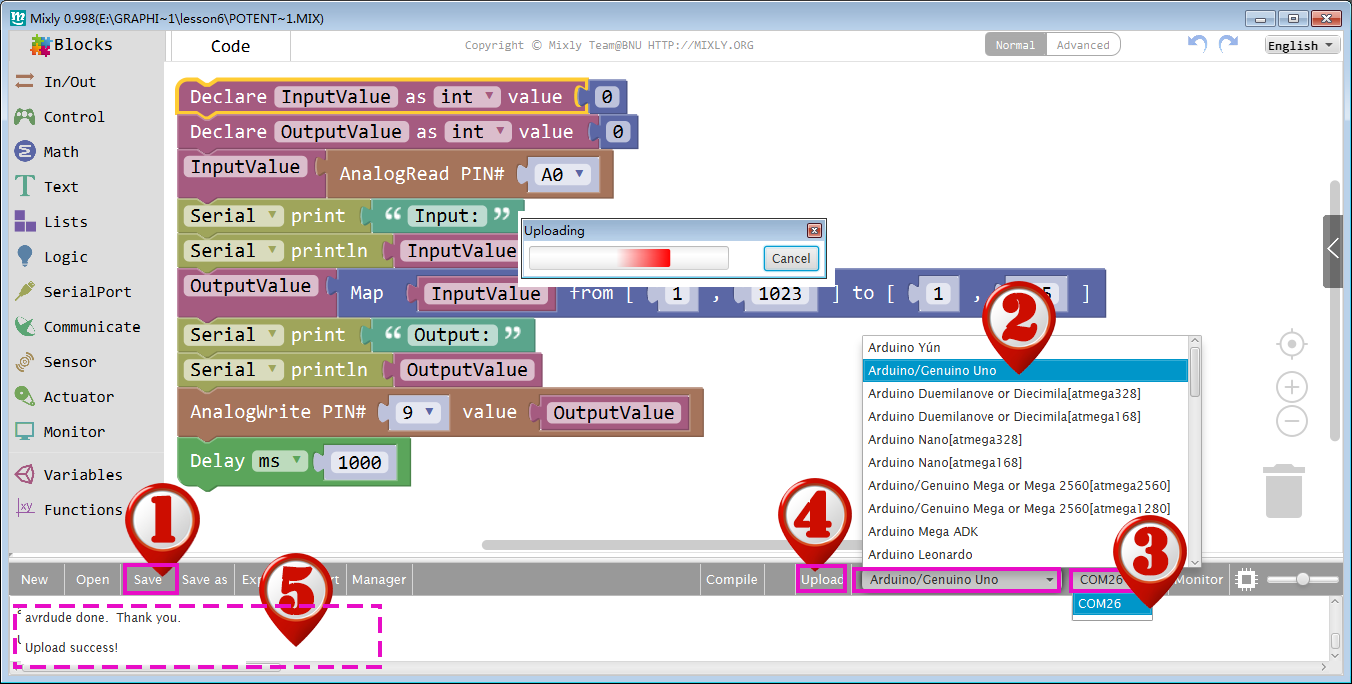The image size is (1352, 684).
Task: Click the trash can icon
Action: click(x=1284, y=490)
